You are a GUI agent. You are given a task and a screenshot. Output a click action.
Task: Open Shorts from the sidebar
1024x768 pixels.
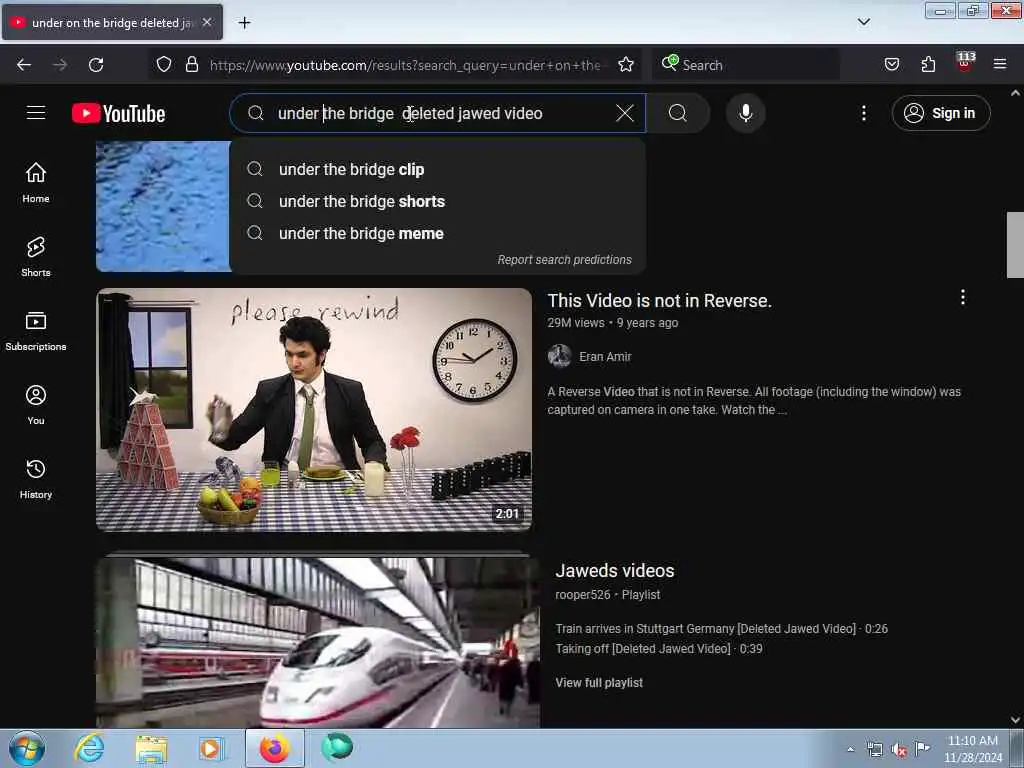pos(36,257)
